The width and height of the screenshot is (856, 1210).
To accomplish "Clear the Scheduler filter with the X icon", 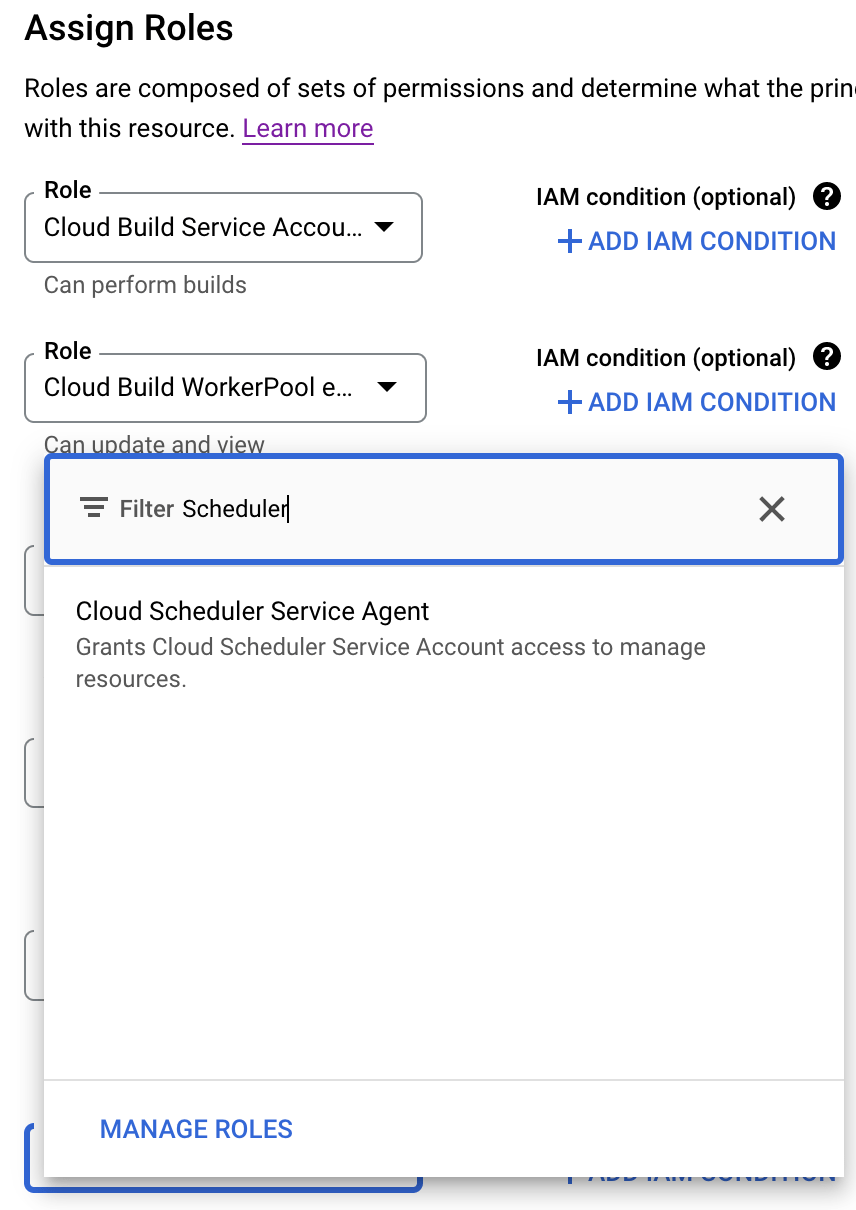I will pos(771,509).
